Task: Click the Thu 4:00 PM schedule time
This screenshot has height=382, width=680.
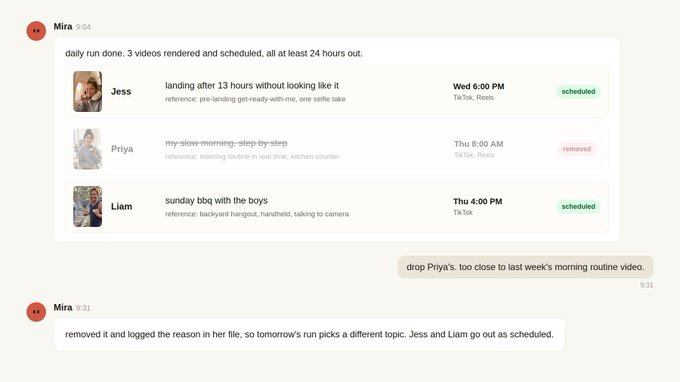Action: point(477,201)
